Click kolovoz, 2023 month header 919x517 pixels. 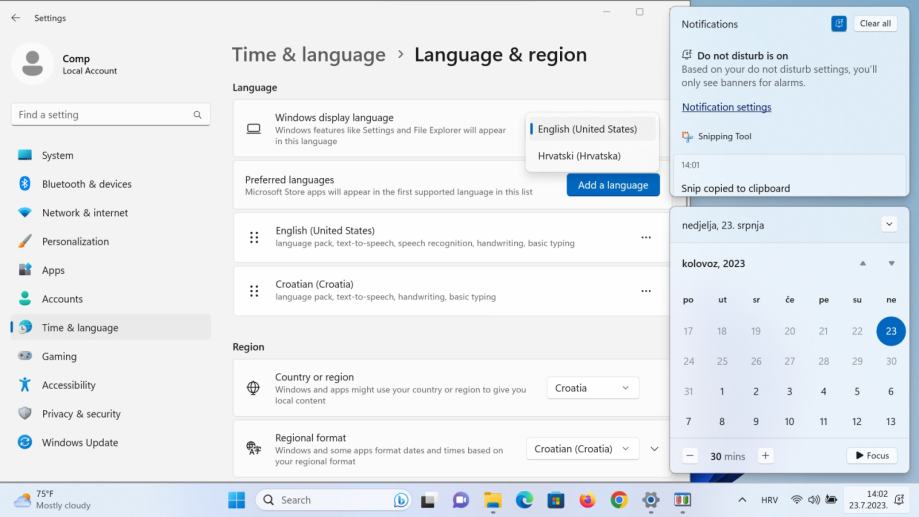point(713,264)
